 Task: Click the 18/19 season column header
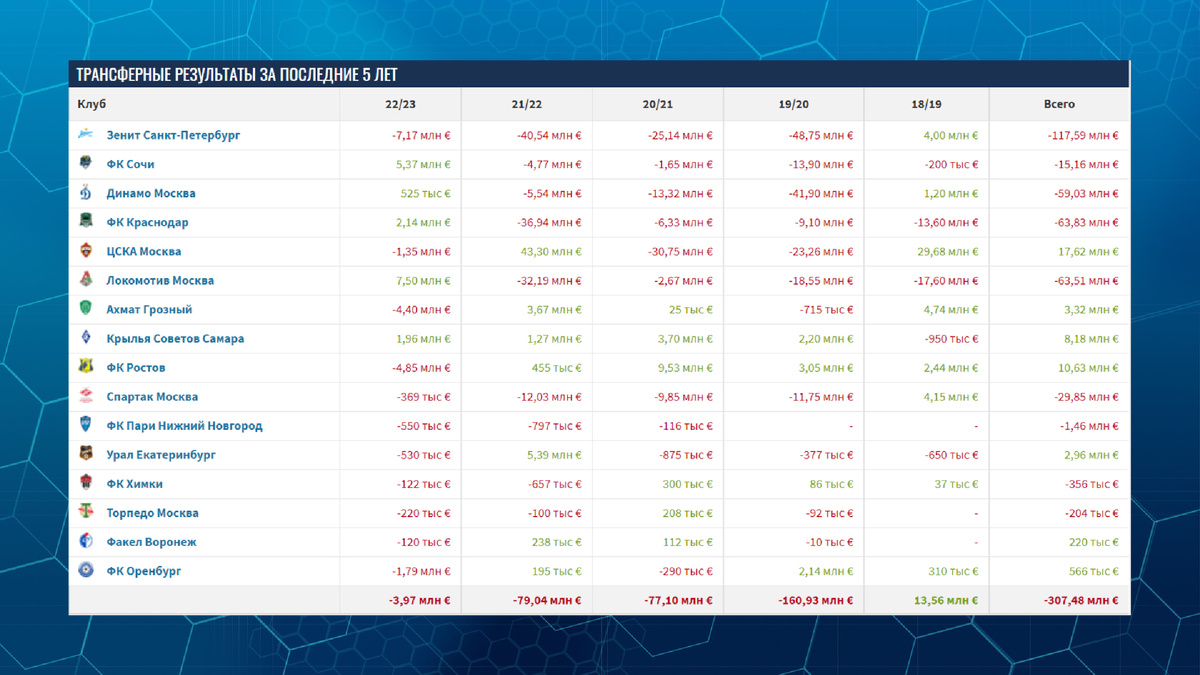(926, 104)
